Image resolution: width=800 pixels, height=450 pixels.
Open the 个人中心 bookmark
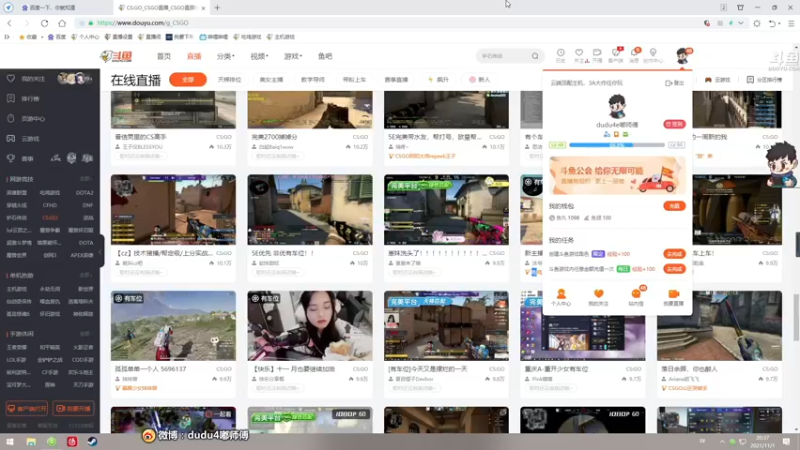85,37
